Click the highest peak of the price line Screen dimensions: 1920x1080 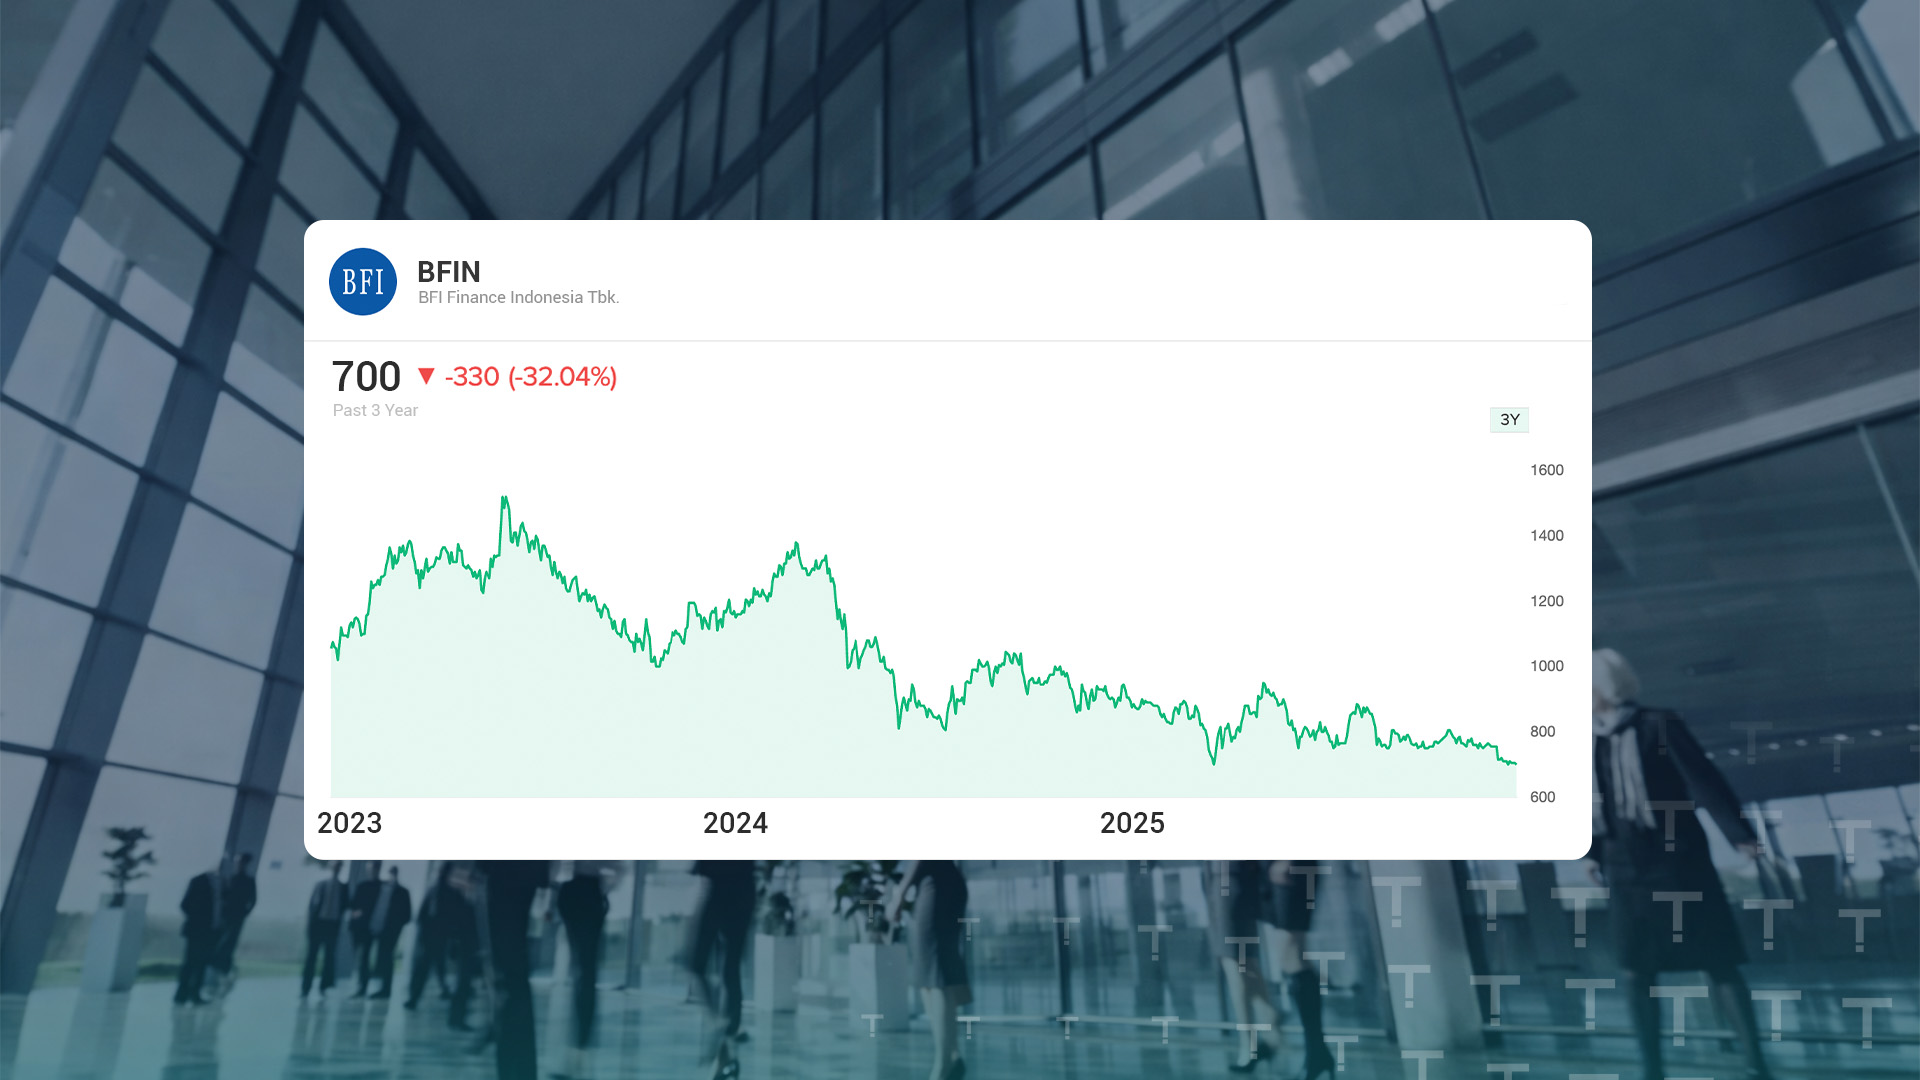click(x=504, y=498)
